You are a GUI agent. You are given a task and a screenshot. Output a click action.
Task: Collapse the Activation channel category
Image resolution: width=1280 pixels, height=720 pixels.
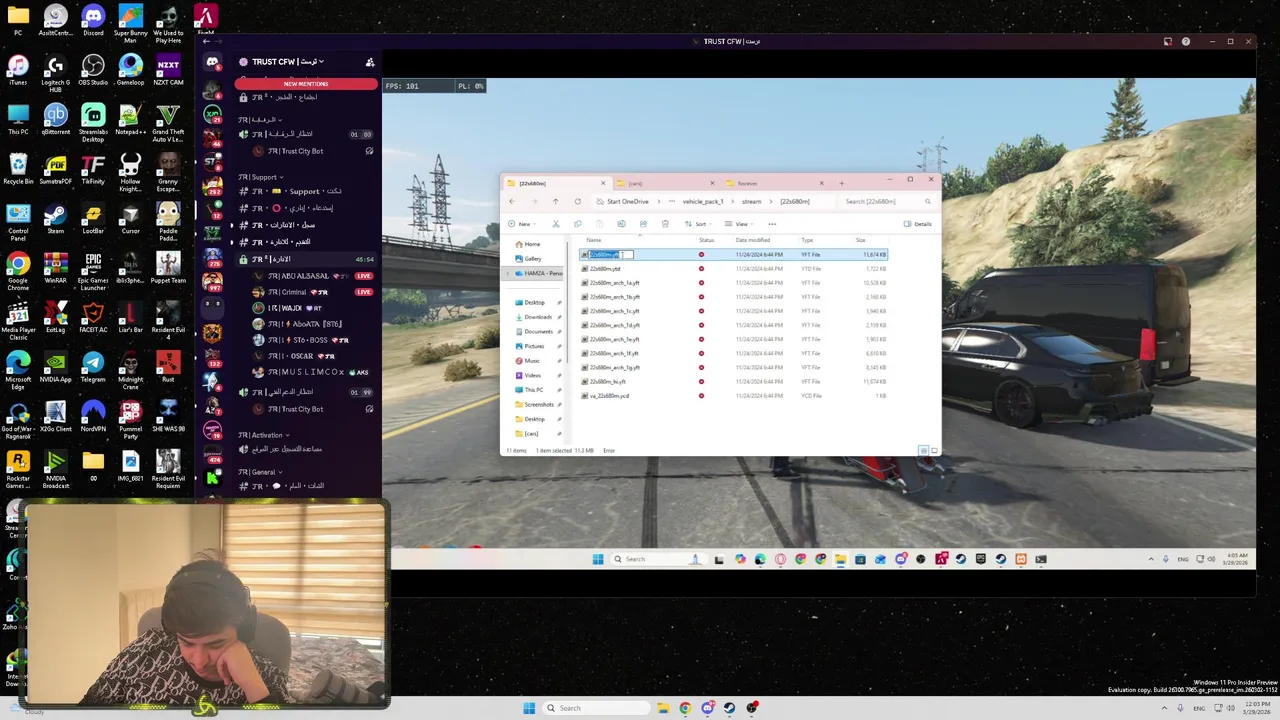(x=263, y=435)
